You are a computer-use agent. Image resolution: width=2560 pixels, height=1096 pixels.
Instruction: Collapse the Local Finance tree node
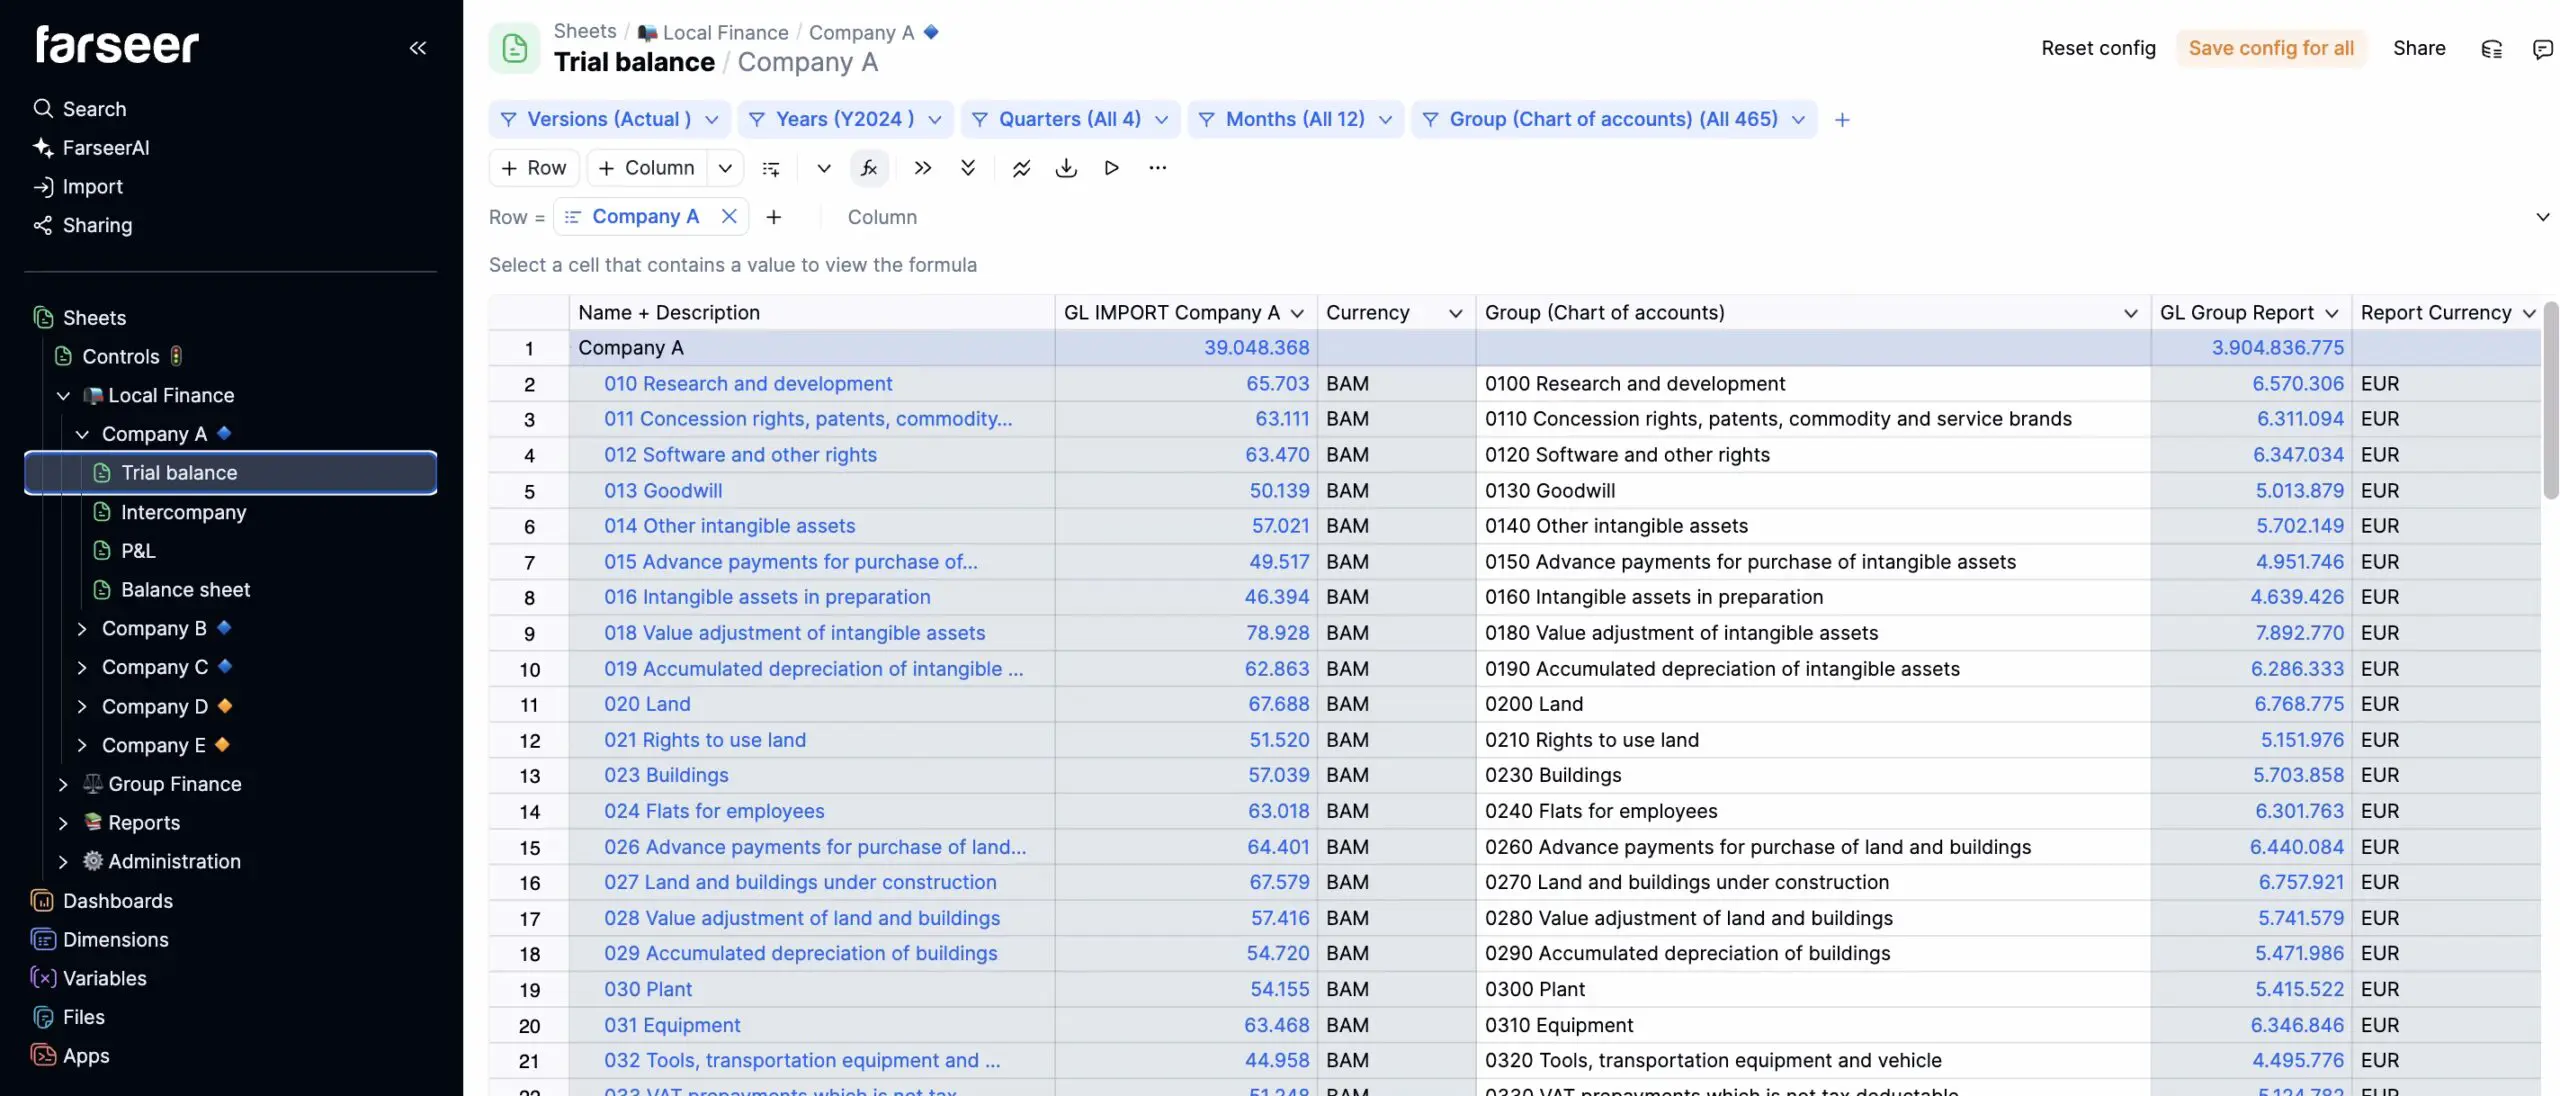click(63, 396)
